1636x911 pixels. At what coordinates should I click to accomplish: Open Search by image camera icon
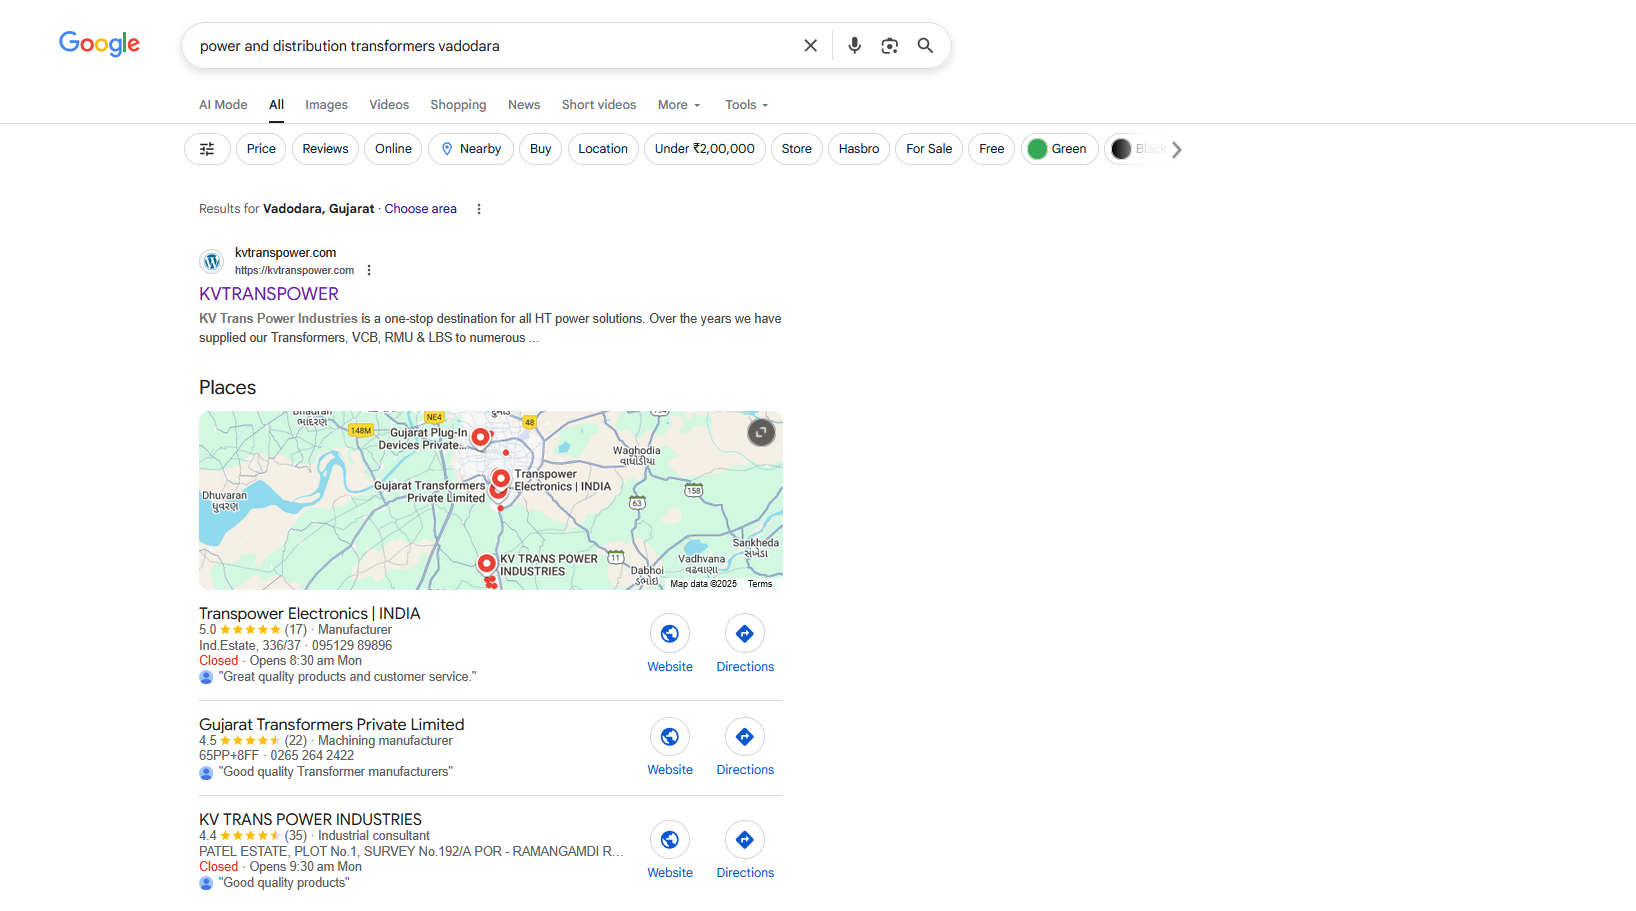click(x=889, y=46)
